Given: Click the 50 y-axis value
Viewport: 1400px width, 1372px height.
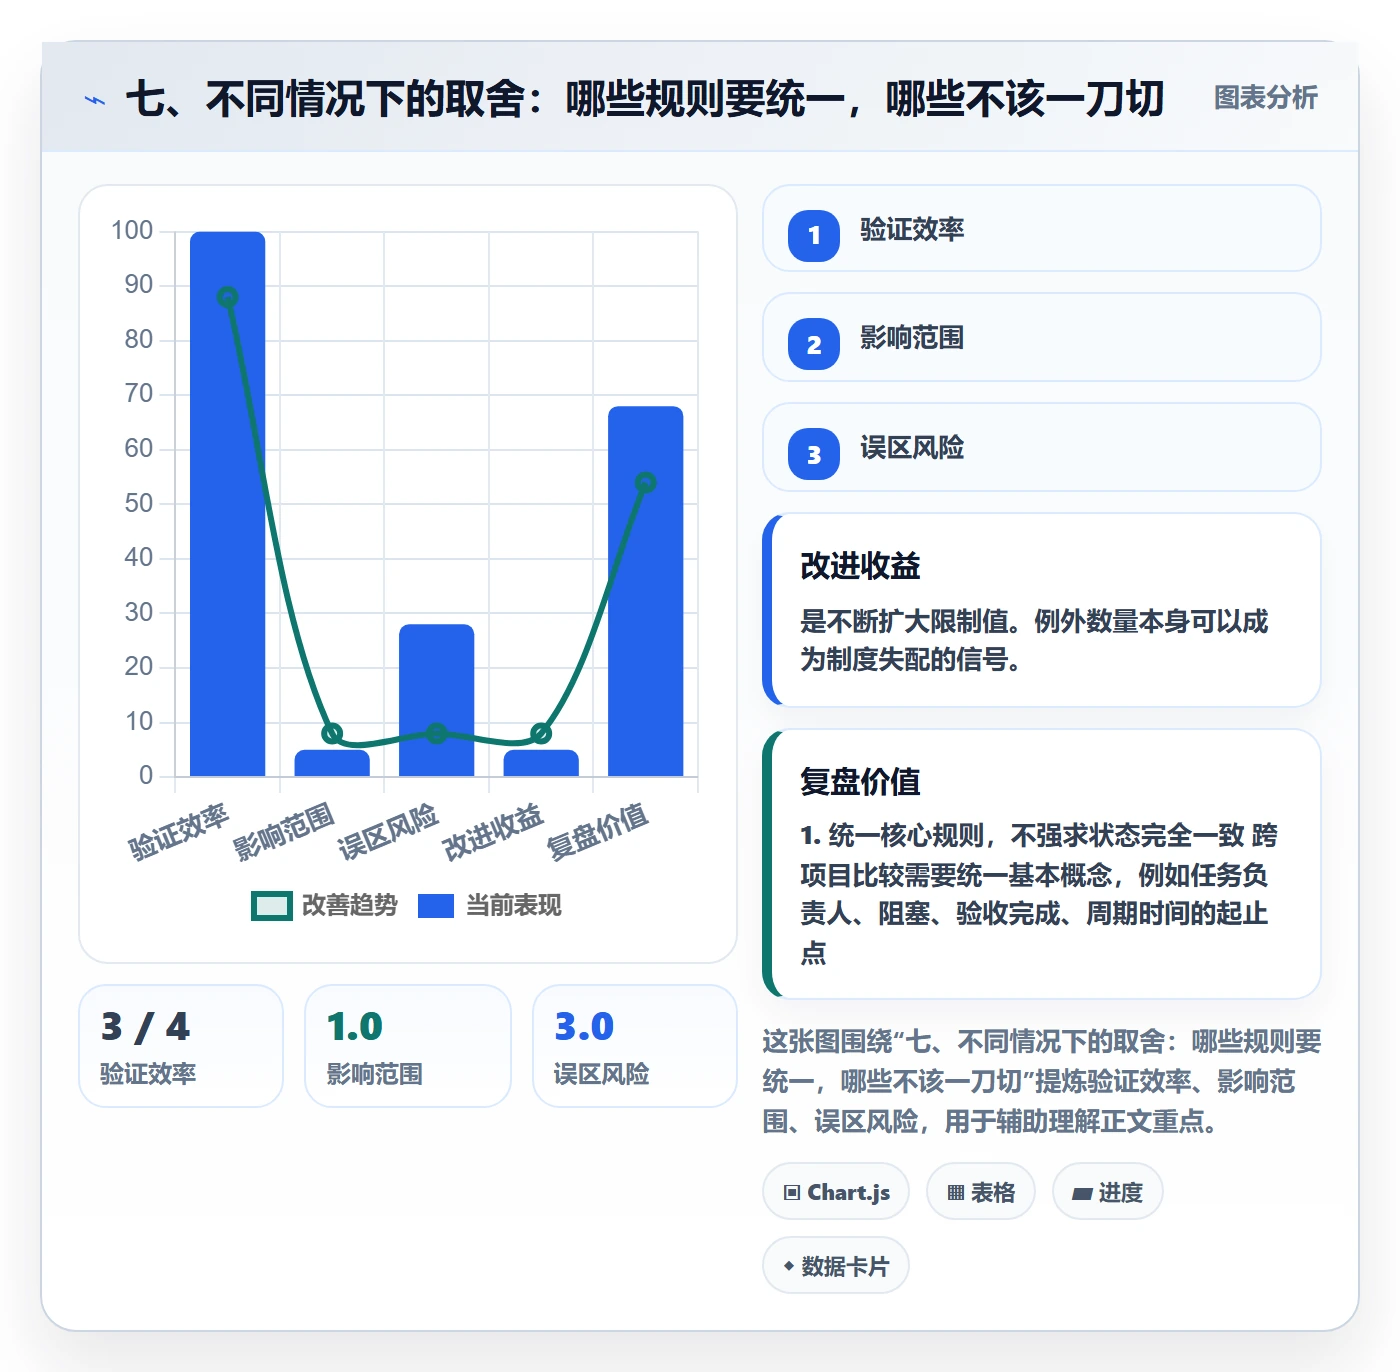Looking at the screenshot, I should click(x=139, y=503).
